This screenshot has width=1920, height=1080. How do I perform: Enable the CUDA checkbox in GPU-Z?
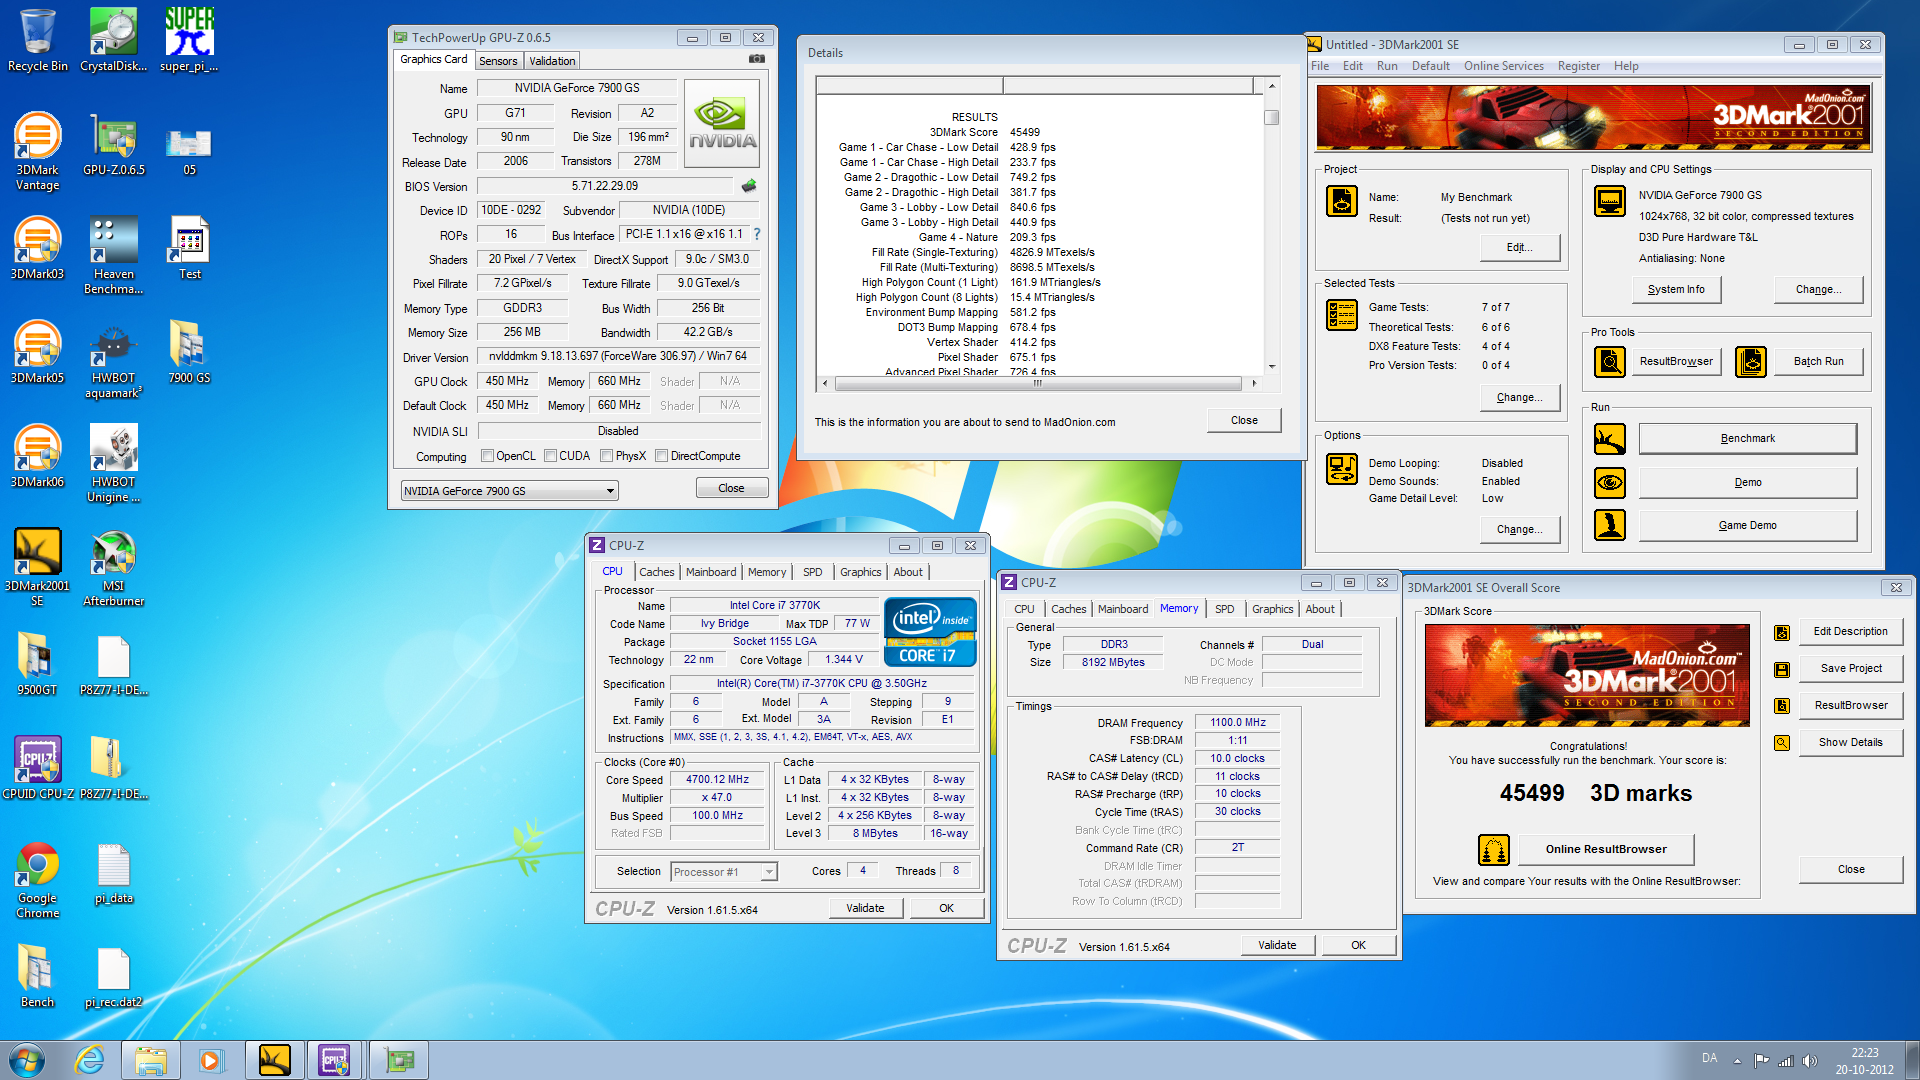click(x=551, y=456)
